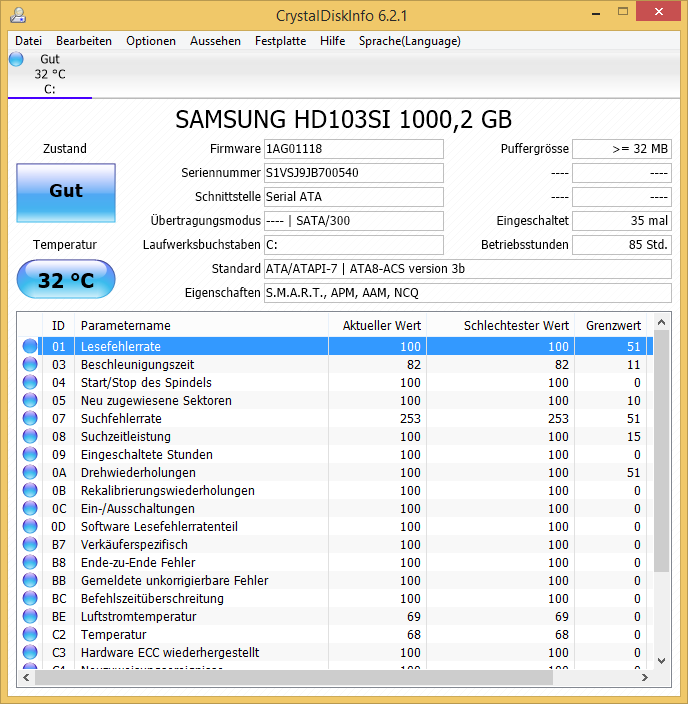Click the scroll down arrow of the SMART list
688x704 pixels.
tap(661, 660)
